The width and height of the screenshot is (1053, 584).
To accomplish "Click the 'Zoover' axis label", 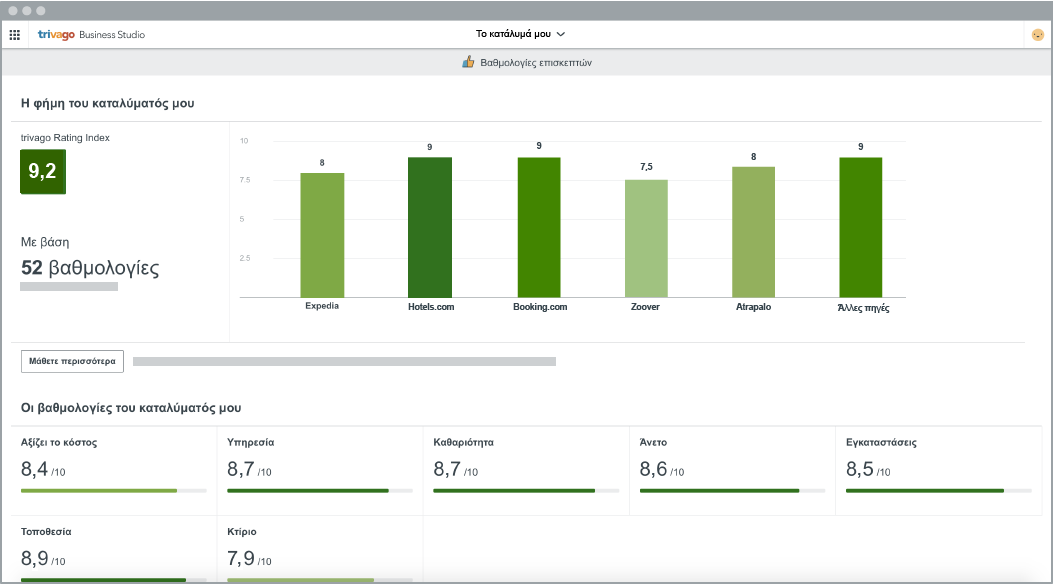I will 645,307.
